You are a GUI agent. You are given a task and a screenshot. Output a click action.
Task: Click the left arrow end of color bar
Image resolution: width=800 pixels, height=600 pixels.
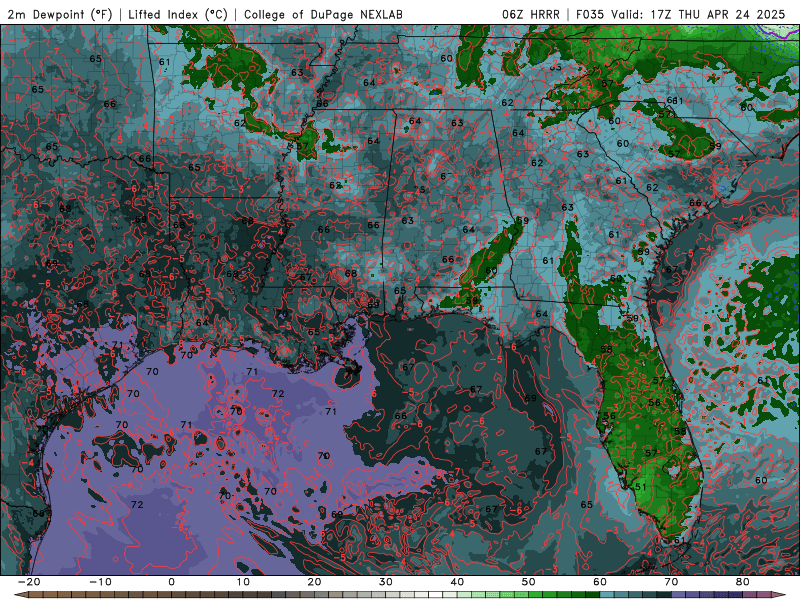point(19,595)
